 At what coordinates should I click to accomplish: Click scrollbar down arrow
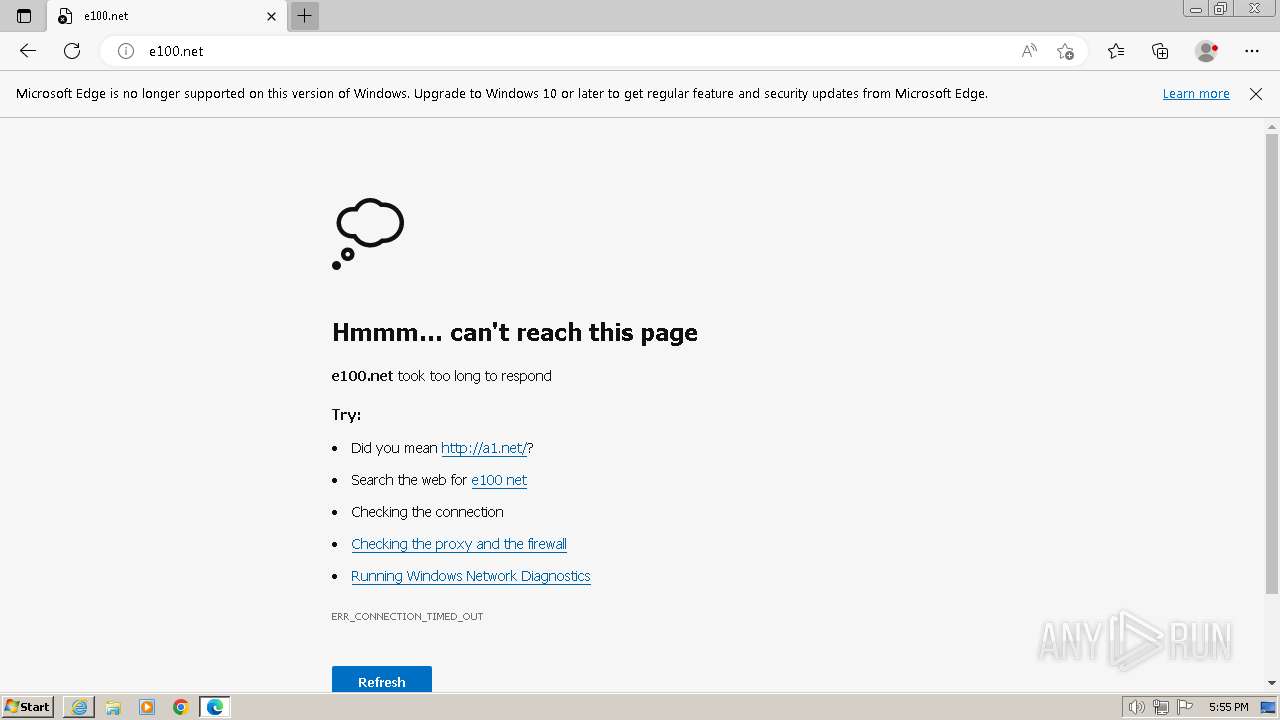pyautogui.click(x=1272, y=683)
